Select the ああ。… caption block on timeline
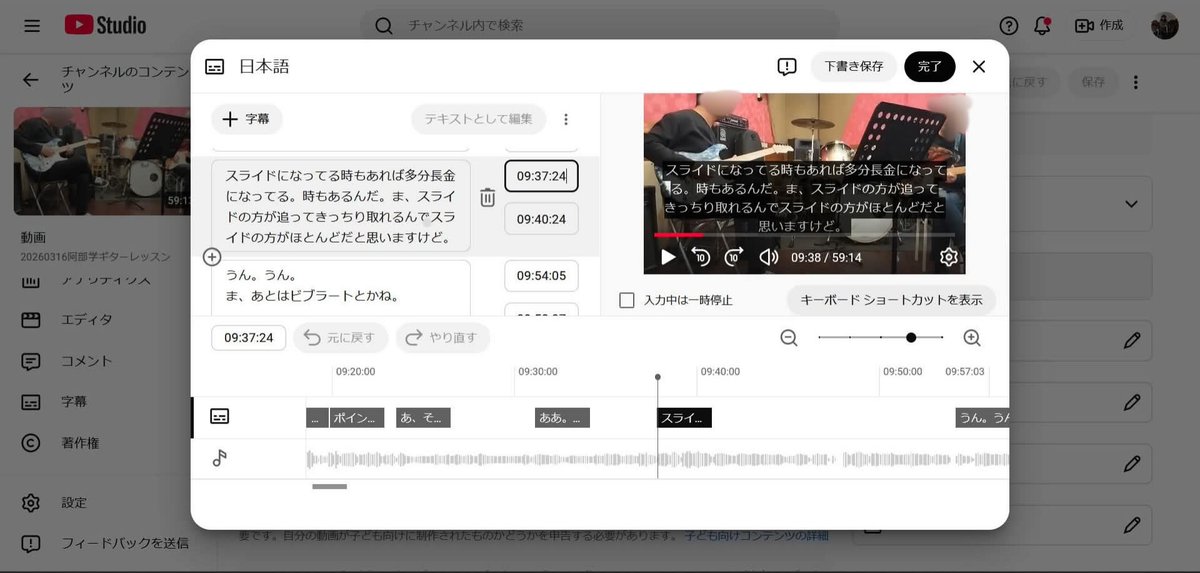The height and width of the screenshot is (573, 1200). tap(563, 418)
